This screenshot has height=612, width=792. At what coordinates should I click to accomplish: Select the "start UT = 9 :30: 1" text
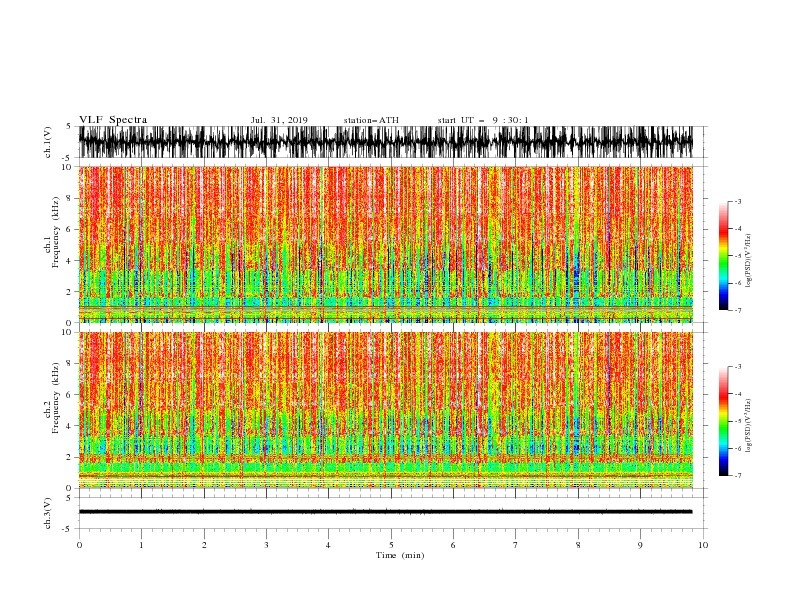pos(483,120)
